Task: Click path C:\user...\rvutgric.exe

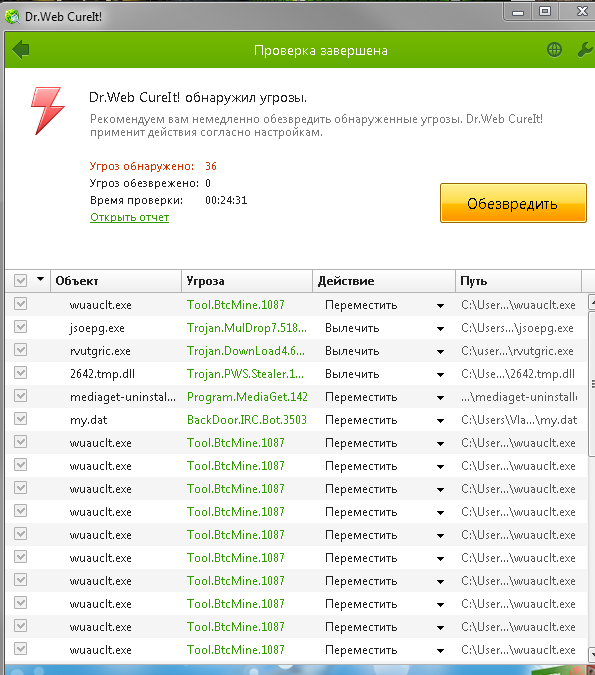Action: coord(517,351)
